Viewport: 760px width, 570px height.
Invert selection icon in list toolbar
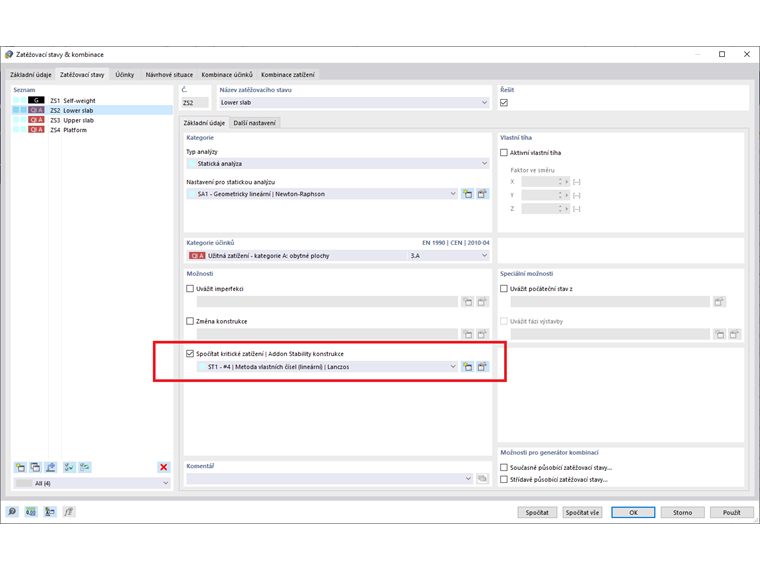click(85, 467)
